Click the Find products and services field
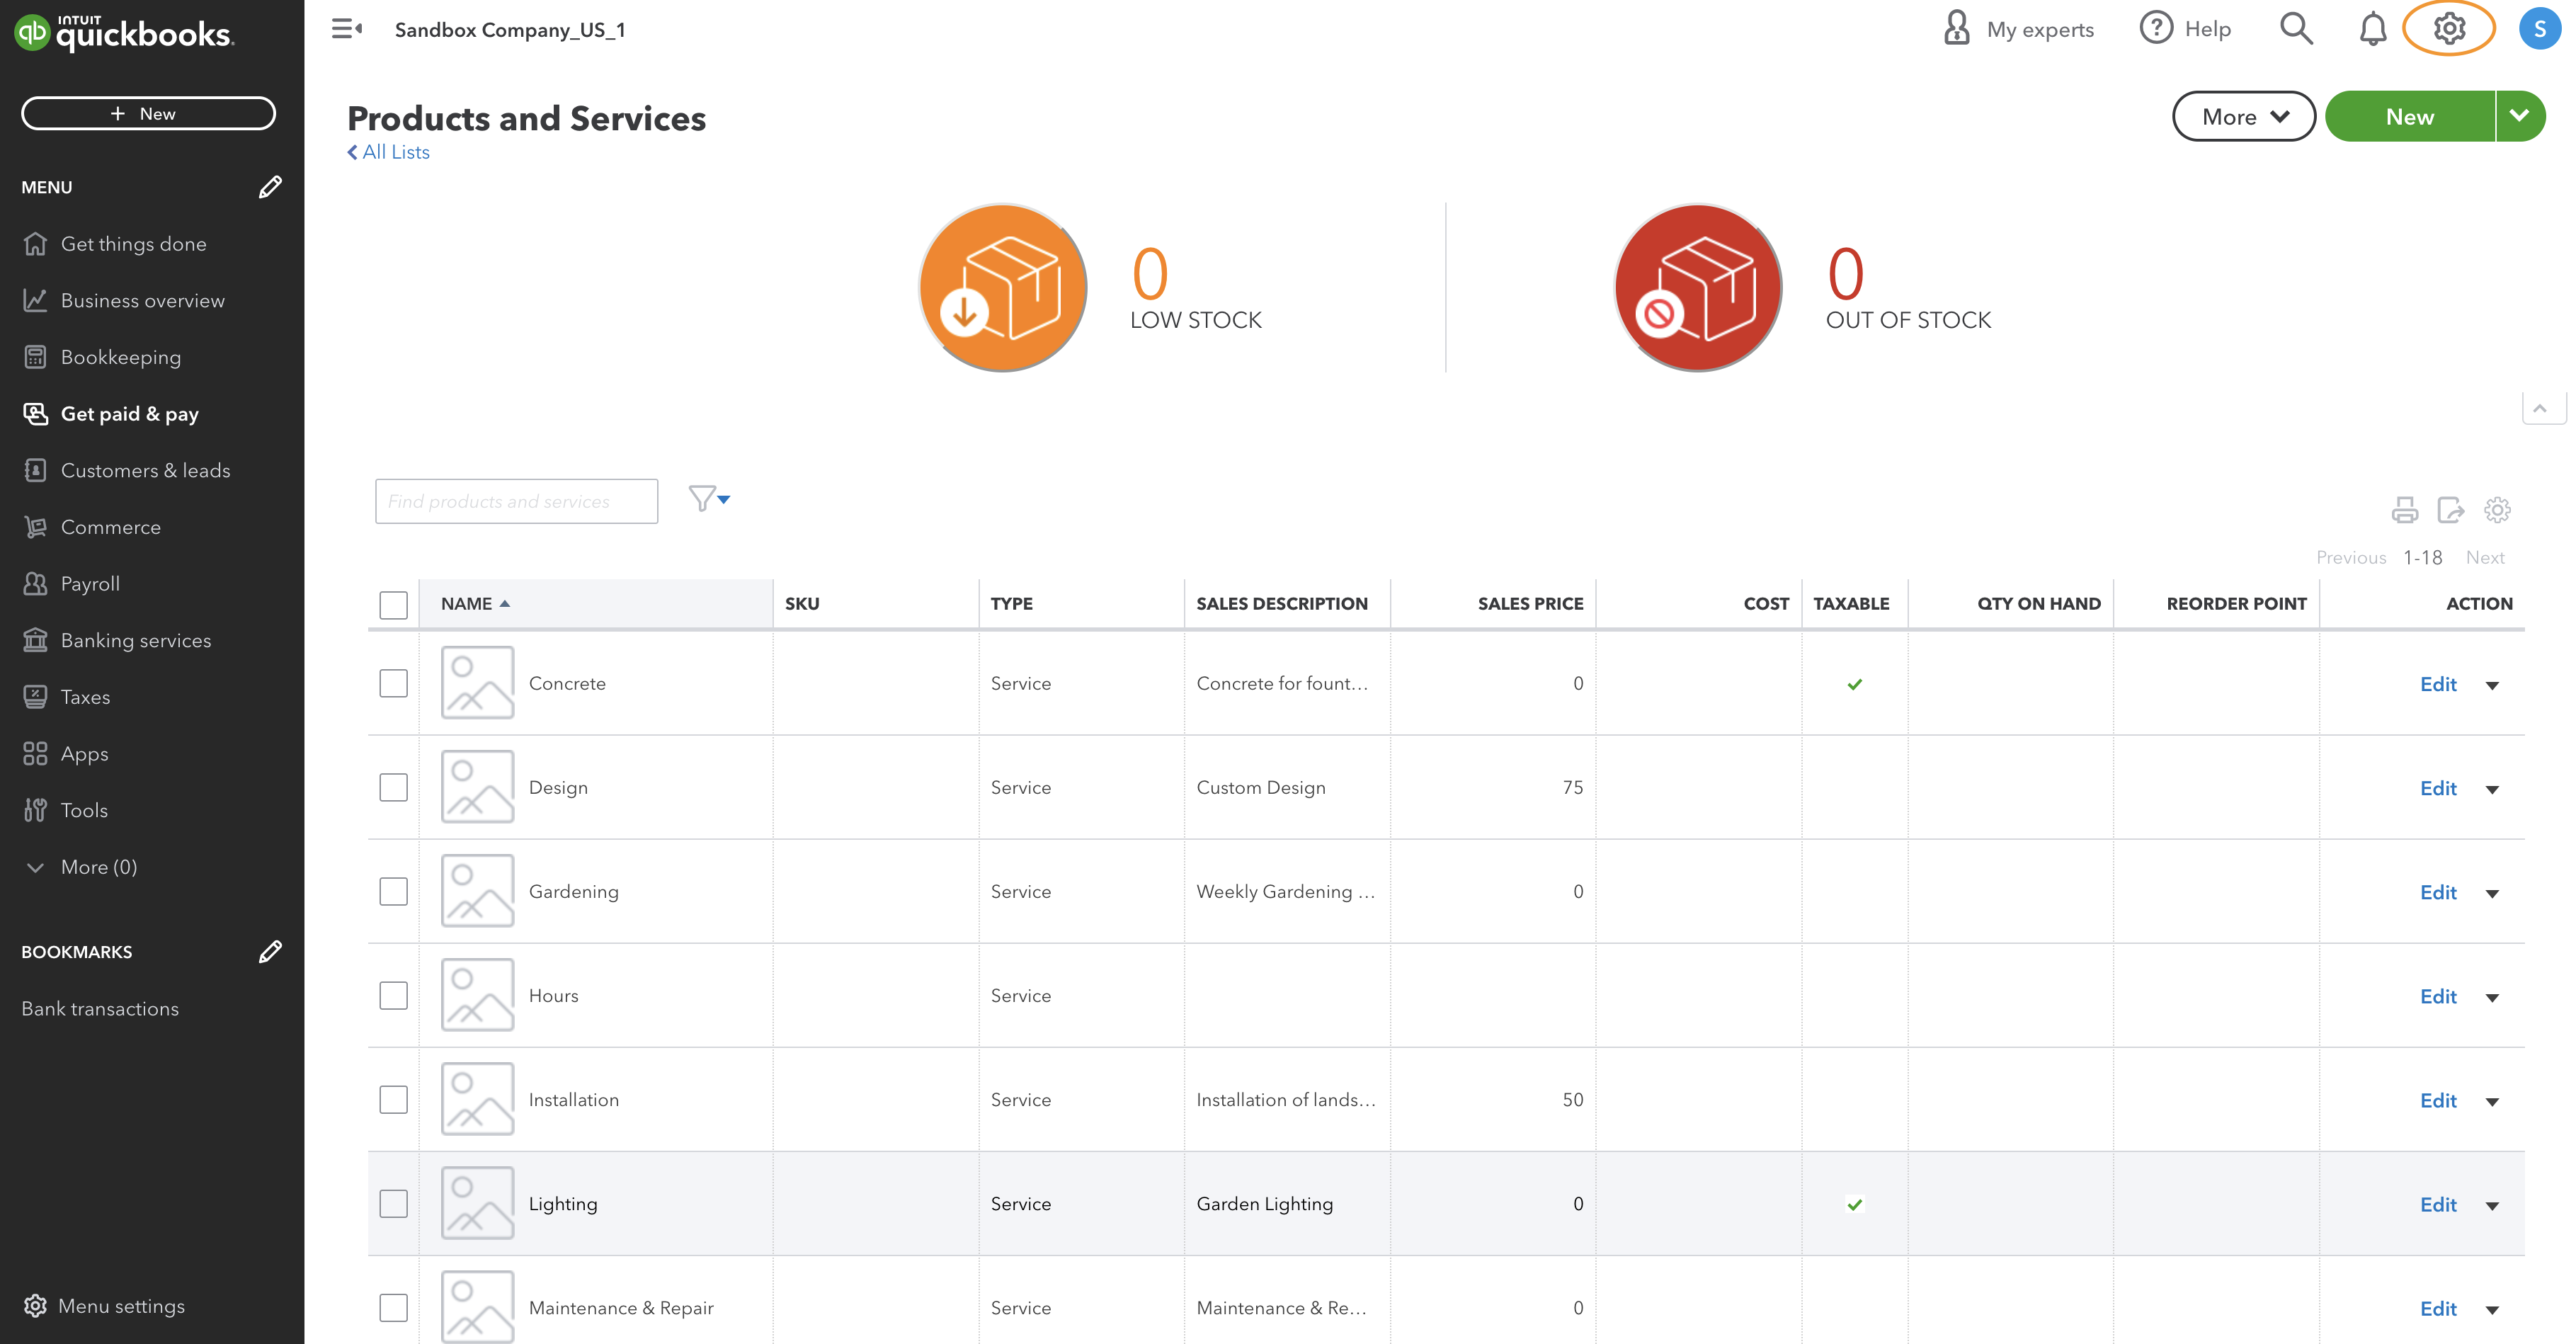Viewport: 2576px width, 1344px height. [x=516, y=501]
